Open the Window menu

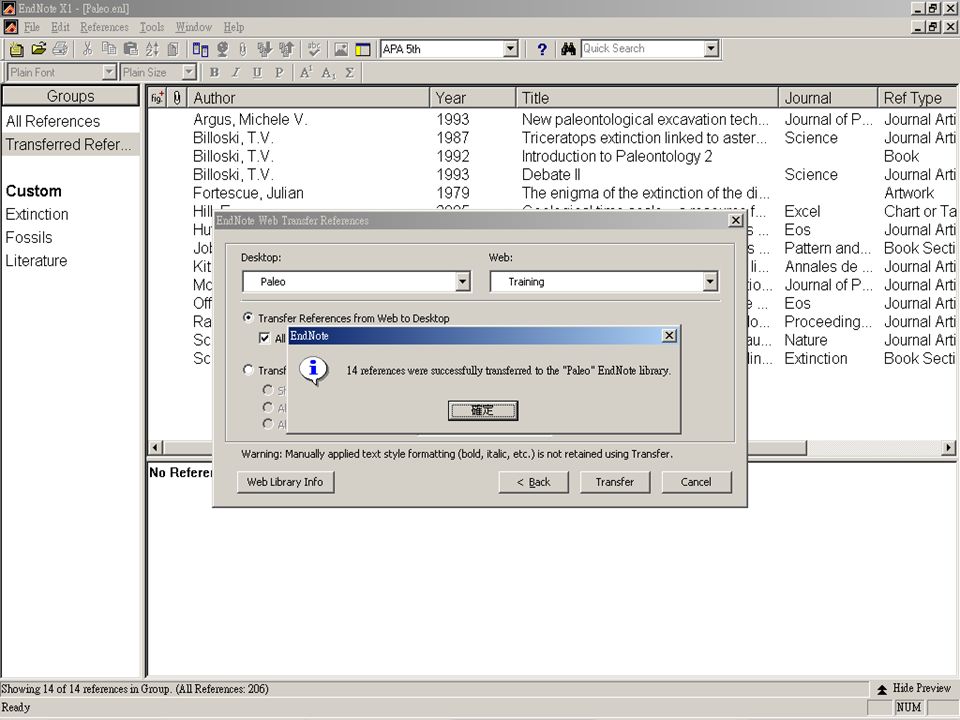tap(193, 27)
